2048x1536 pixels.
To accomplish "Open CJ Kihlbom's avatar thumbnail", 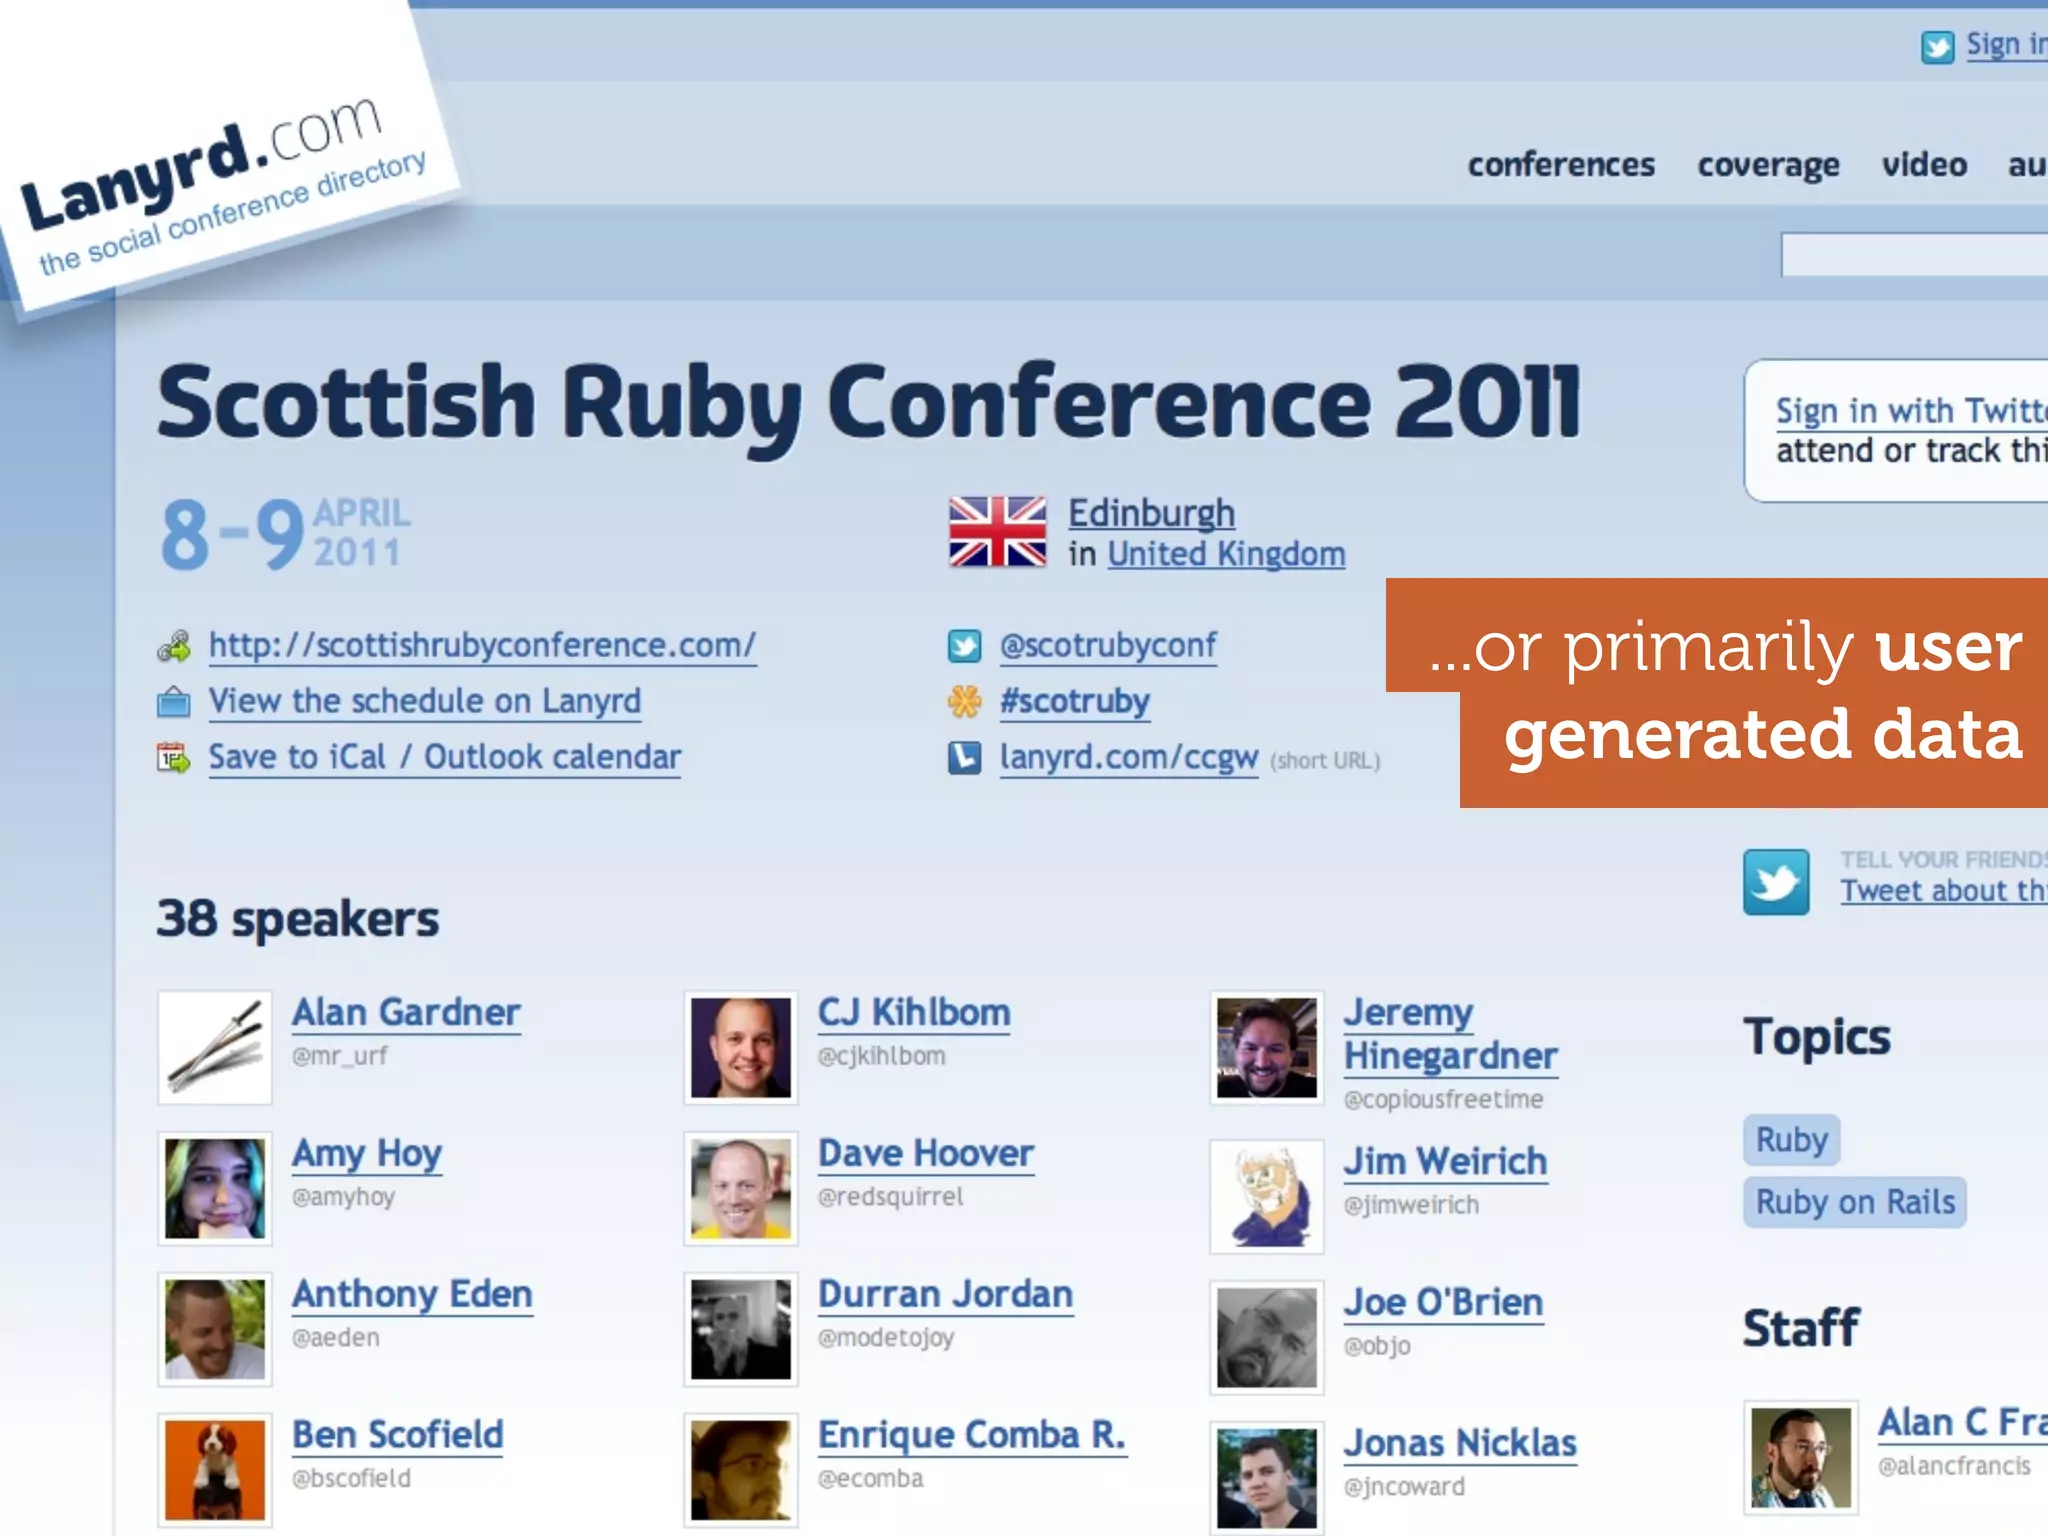I will coord(741,1047).
